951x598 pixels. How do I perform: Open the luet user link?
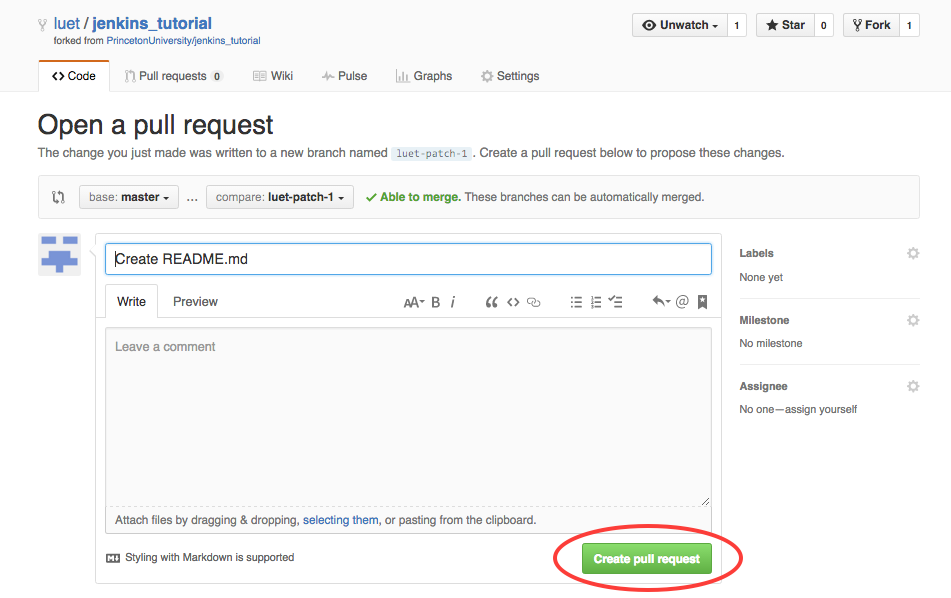tap(67, 24)
